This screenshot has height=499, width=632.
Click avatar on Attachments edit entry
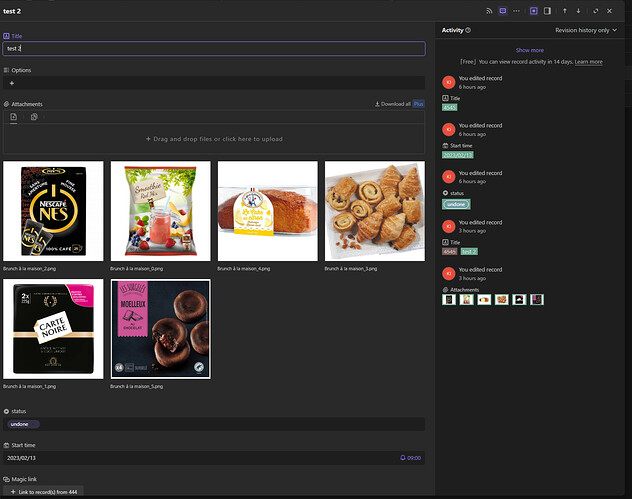pos(449,274)
